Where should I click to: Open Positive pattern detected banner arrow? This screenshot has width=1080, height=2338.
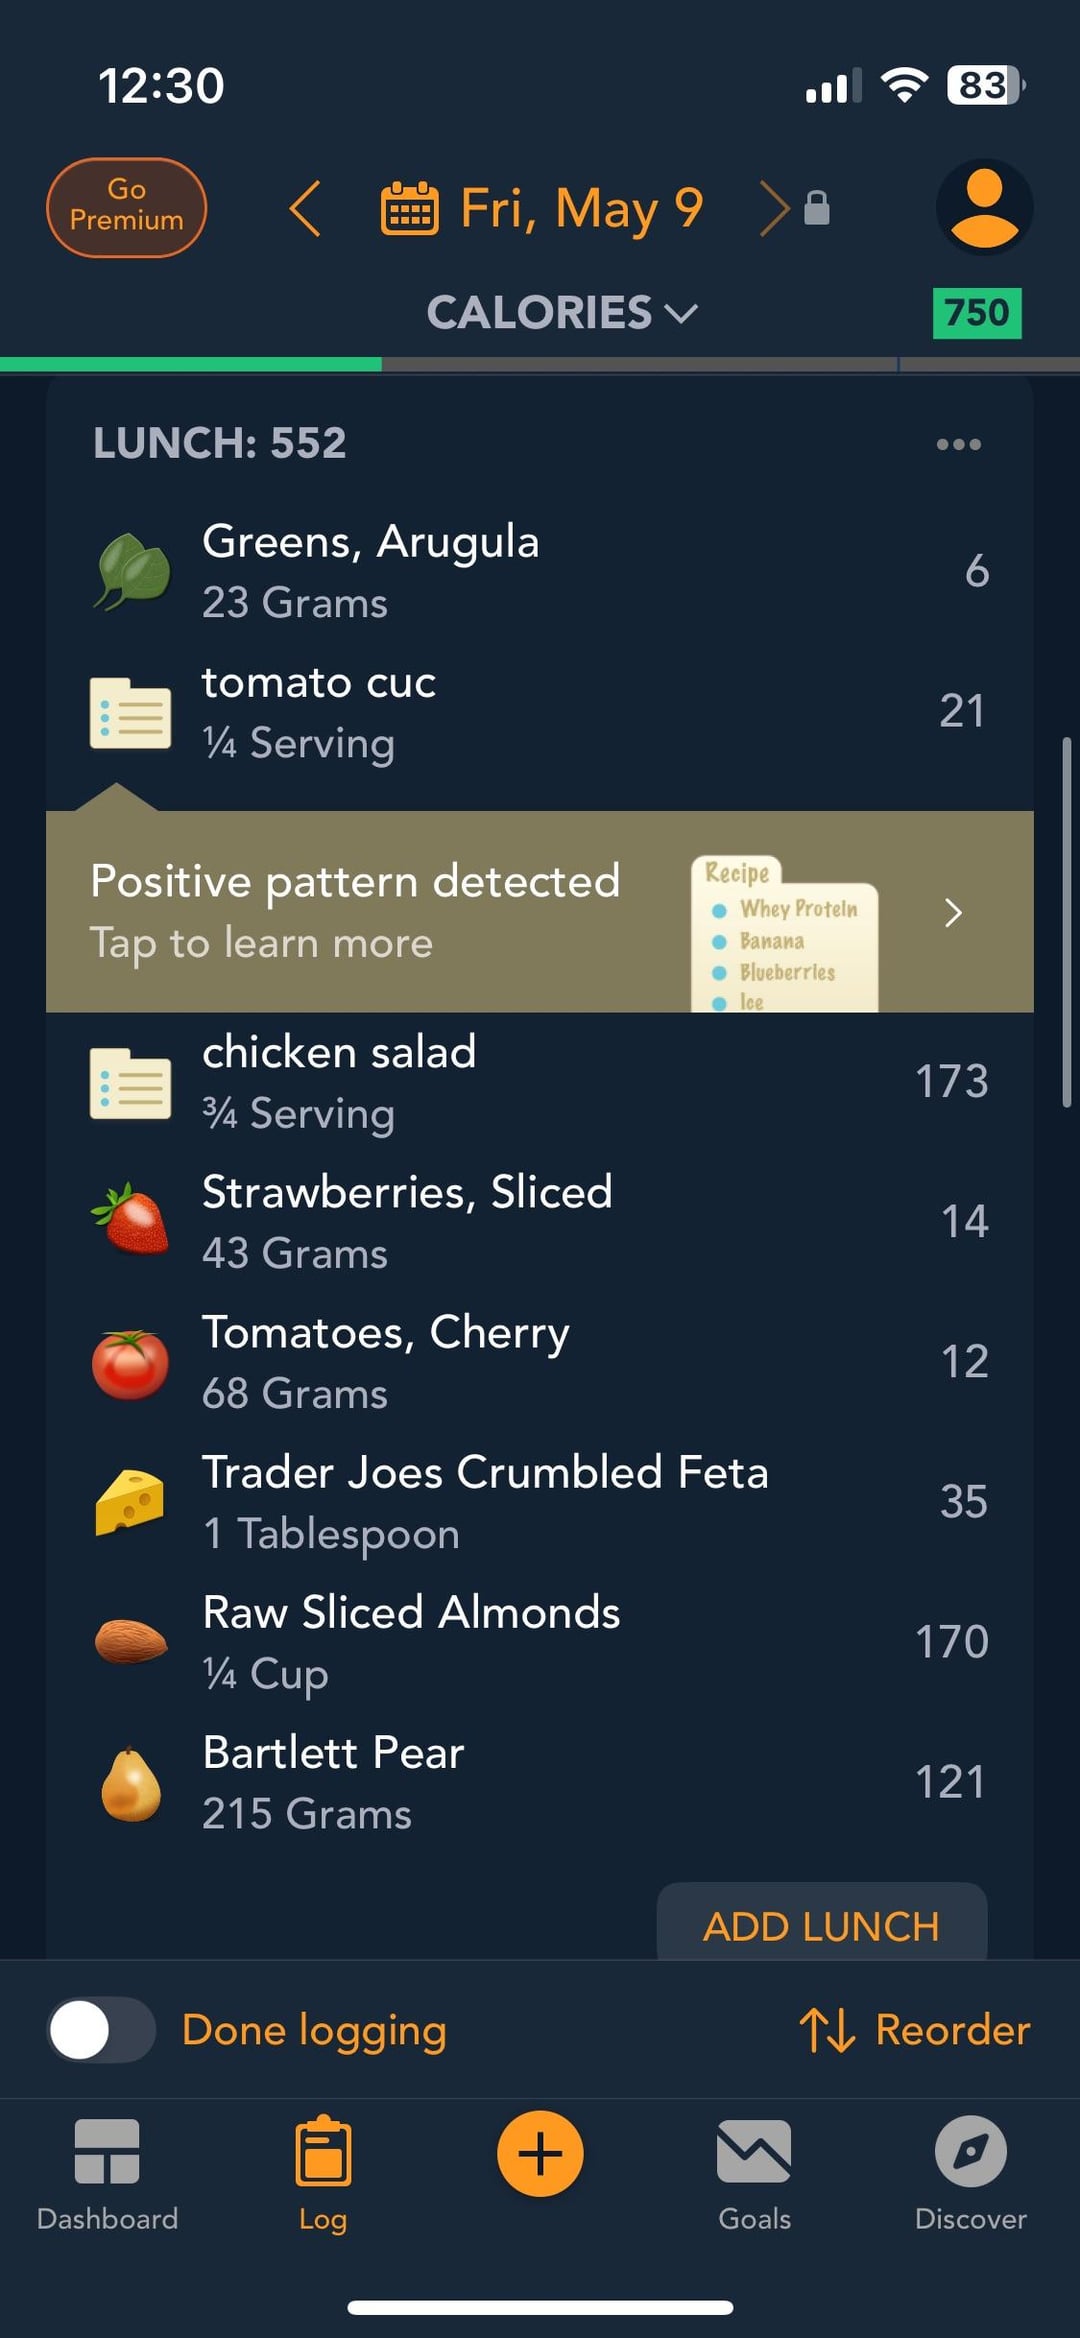(x=953, y=912)
